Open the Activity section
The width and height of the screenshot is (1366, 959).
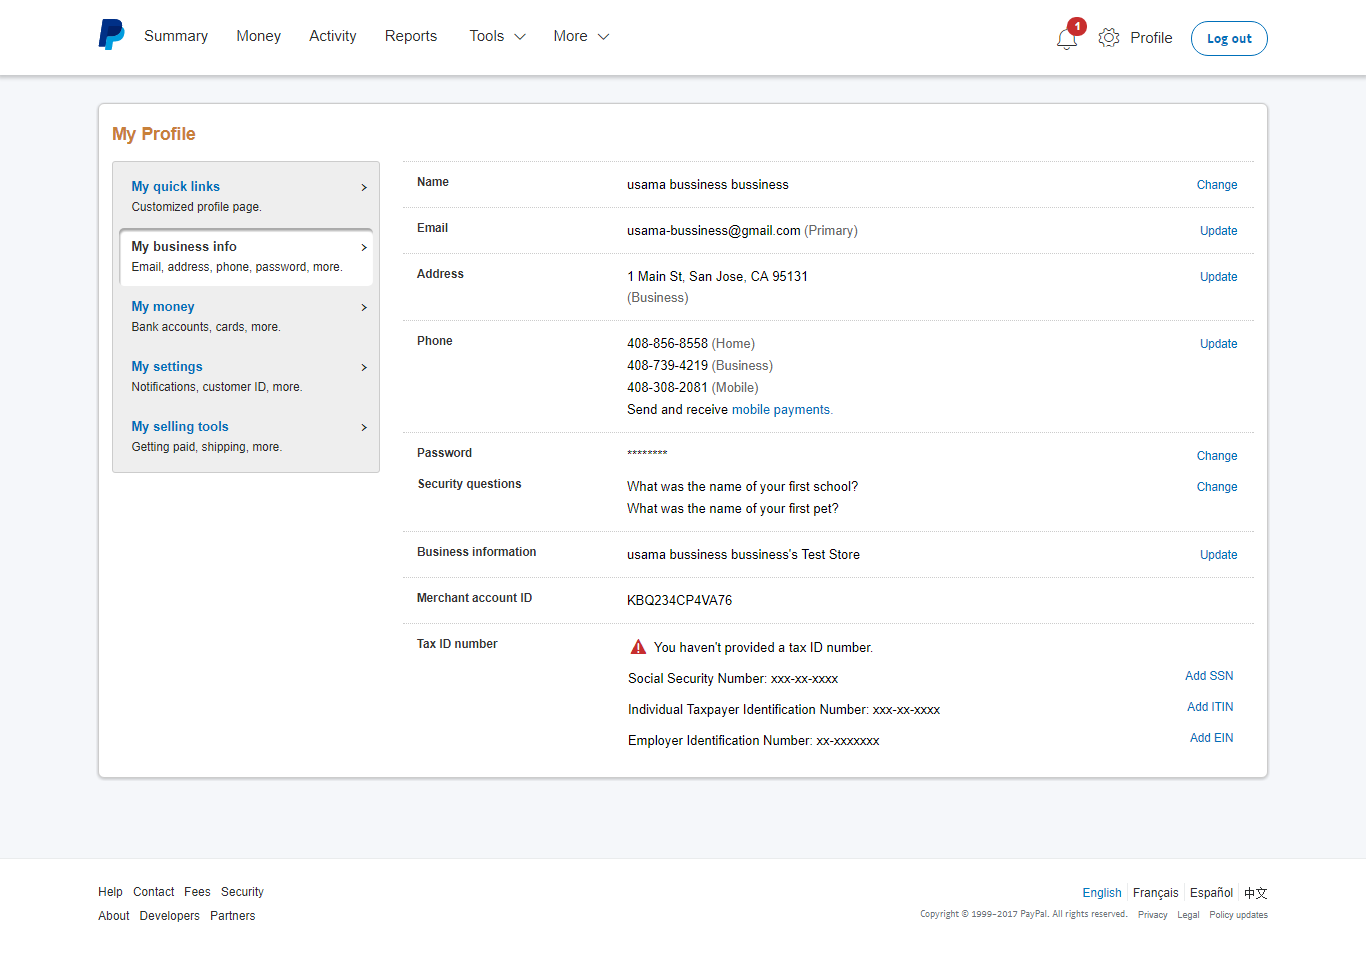(x=332, y=35)
